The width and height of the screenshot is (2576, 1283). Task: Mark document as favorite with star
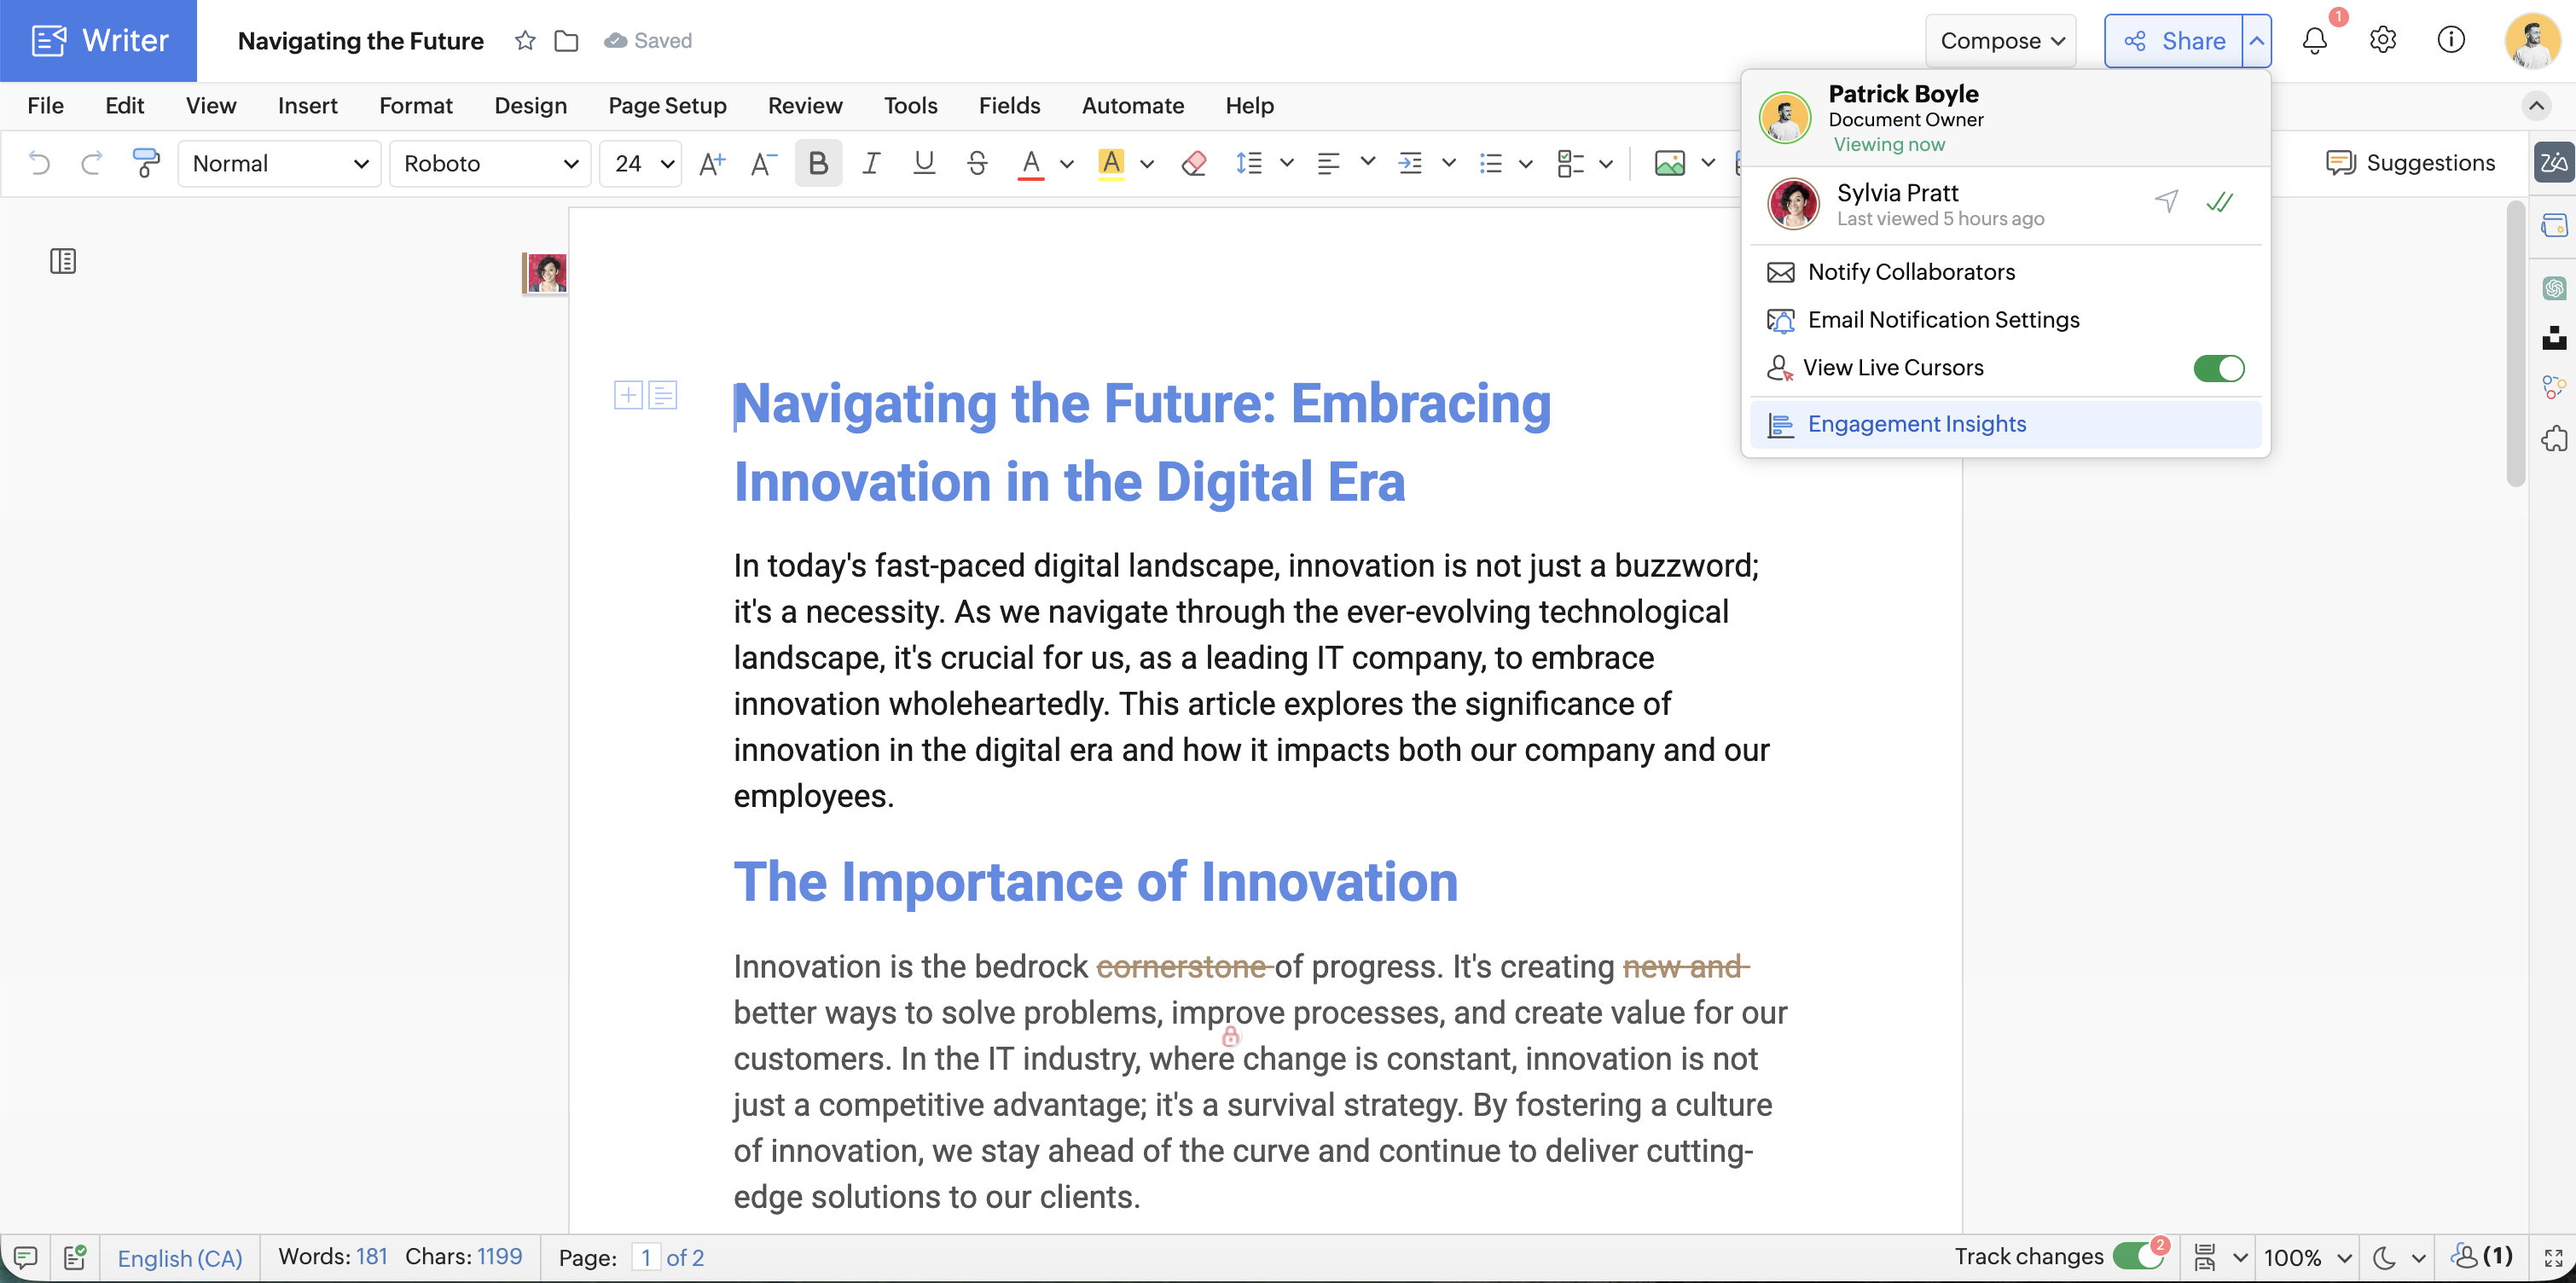click(525, 41)
